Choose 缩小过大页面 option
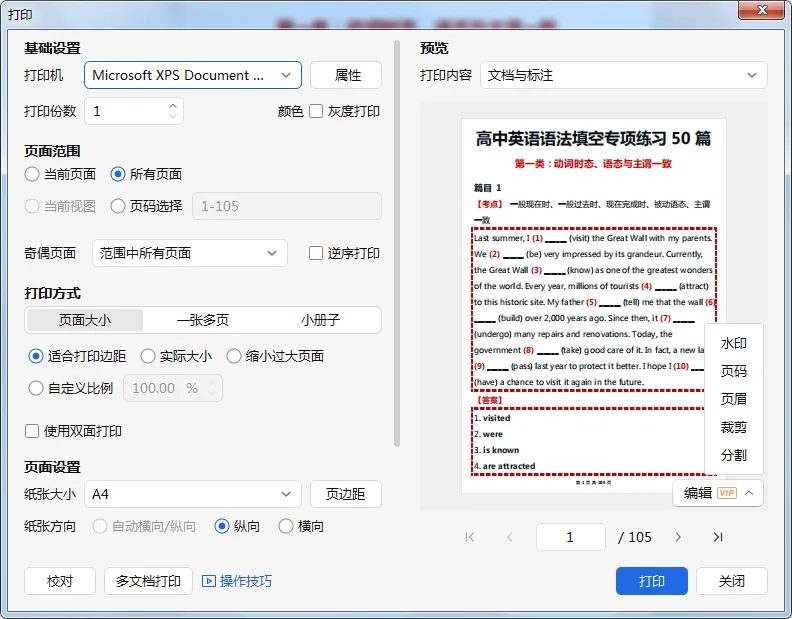The width and height of the screenshot is (792, 619). pos(233,356)
